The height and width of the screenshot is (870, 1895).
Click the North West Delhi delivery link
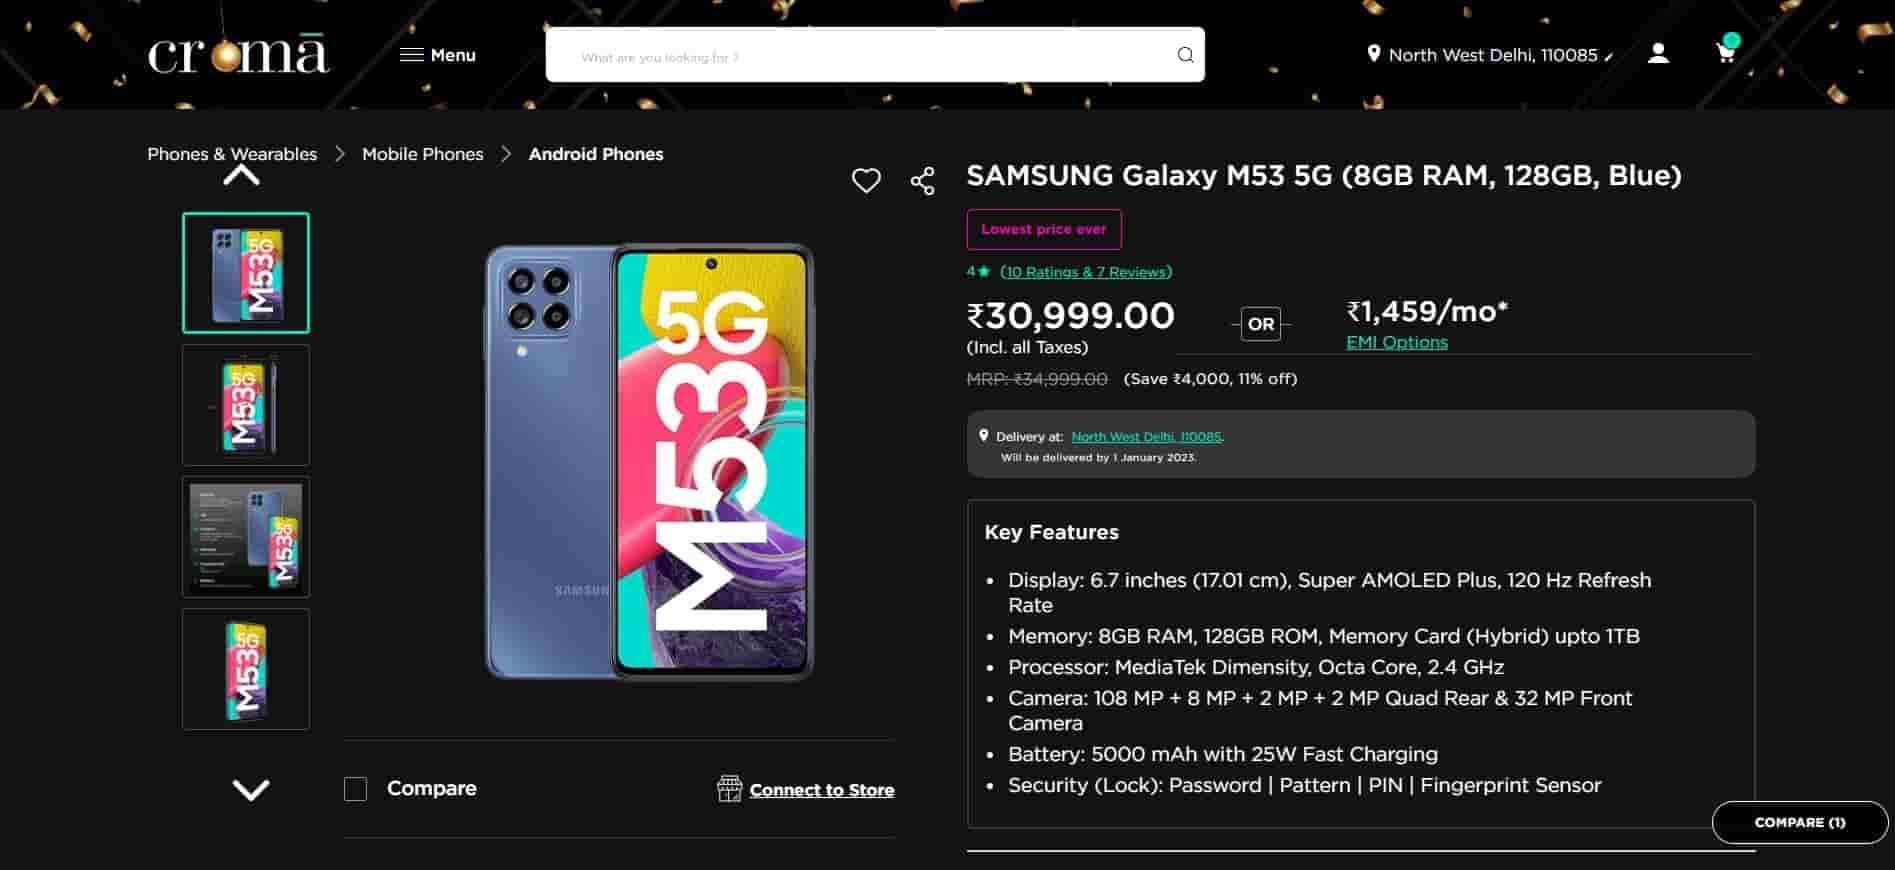click(1146, 437)
